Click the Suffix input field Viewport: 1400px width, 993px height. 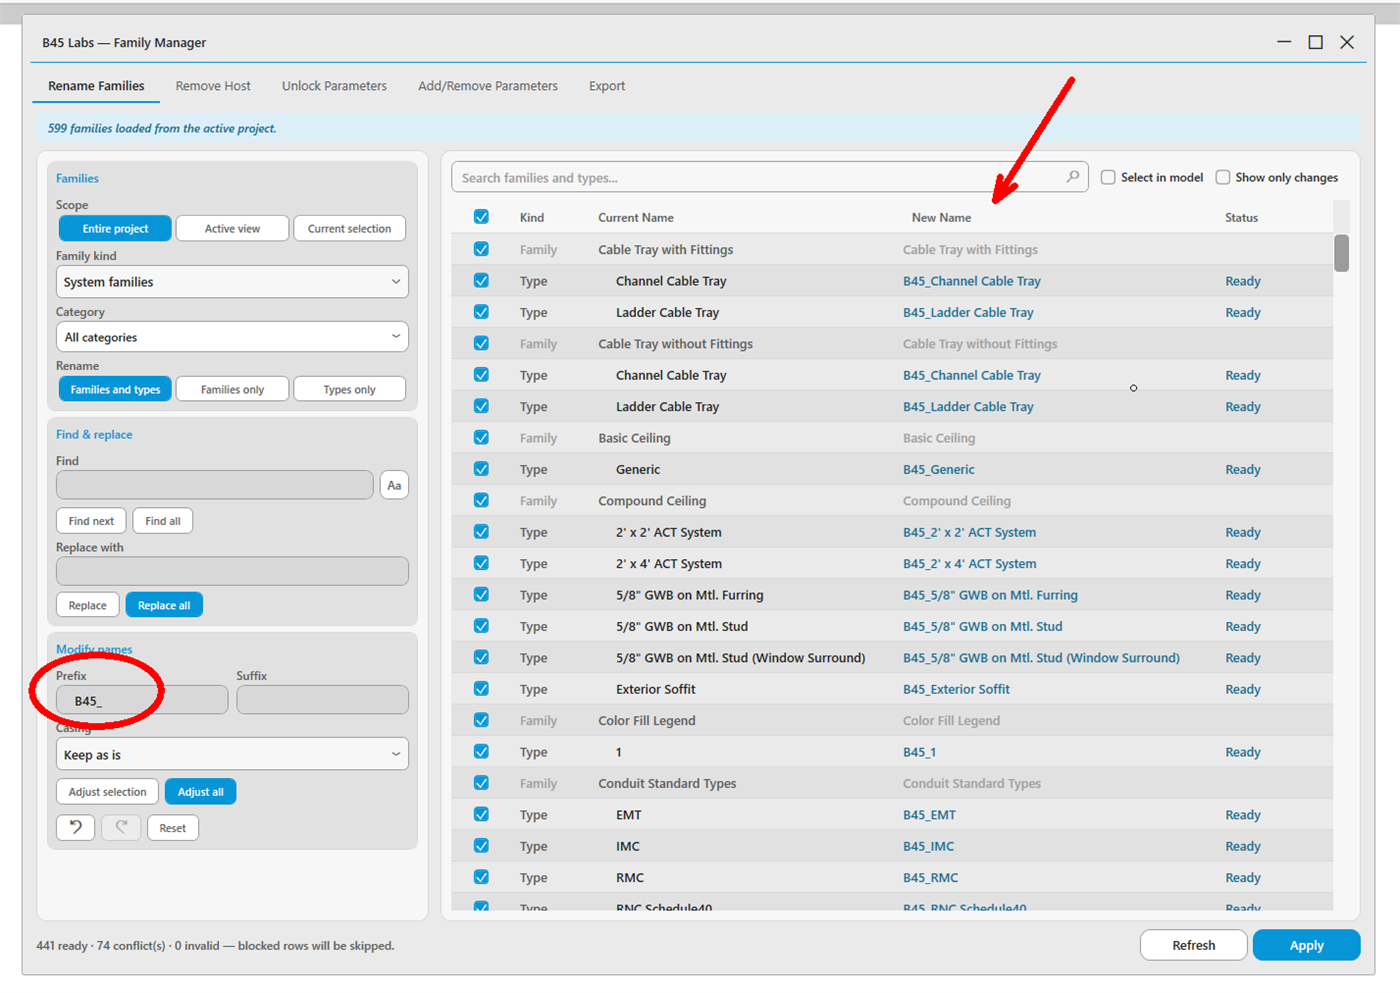coord(322,700)
